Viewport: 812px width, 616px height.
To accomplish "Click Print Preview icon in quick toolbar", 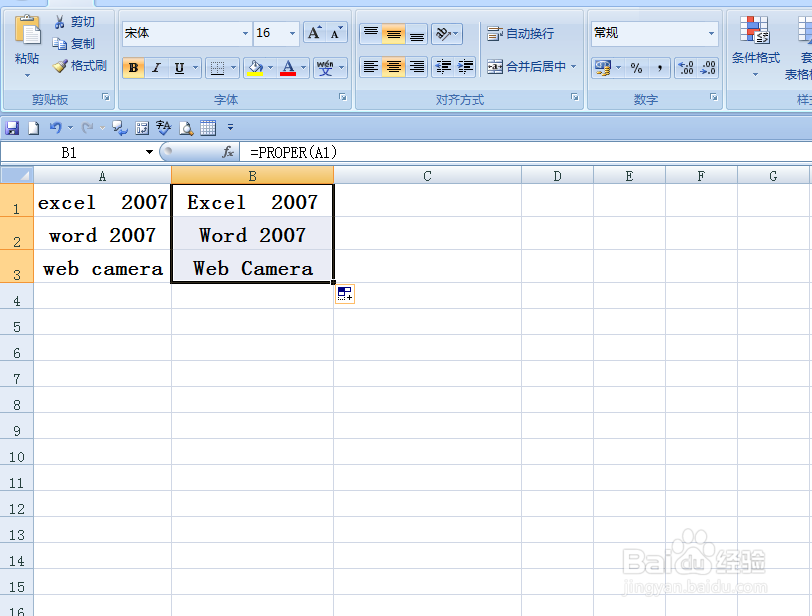I will pos(186,128).
